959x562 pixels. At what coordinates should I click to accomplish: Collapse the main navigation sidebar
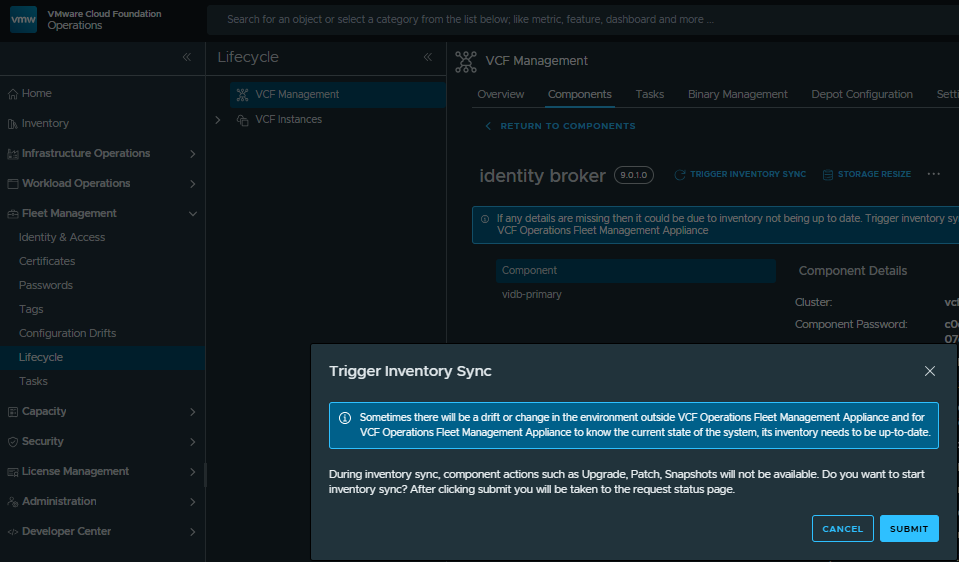(x=186, y=57)
